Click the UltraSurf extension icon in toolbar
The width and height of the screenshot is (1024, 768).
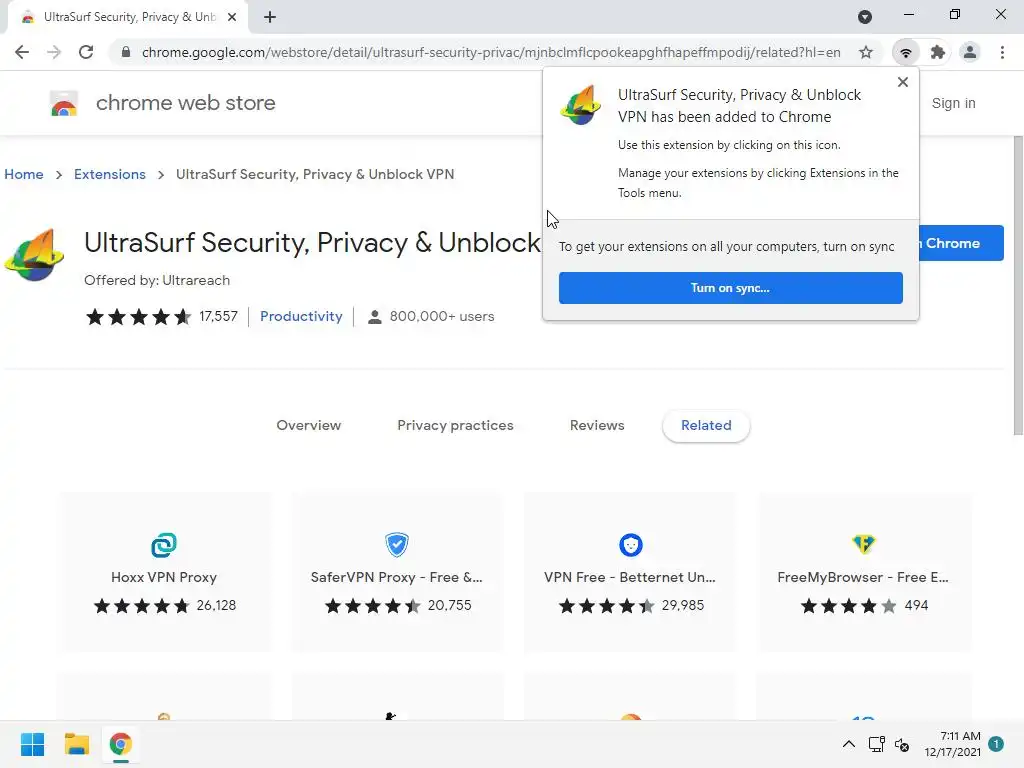coord(906,52)
